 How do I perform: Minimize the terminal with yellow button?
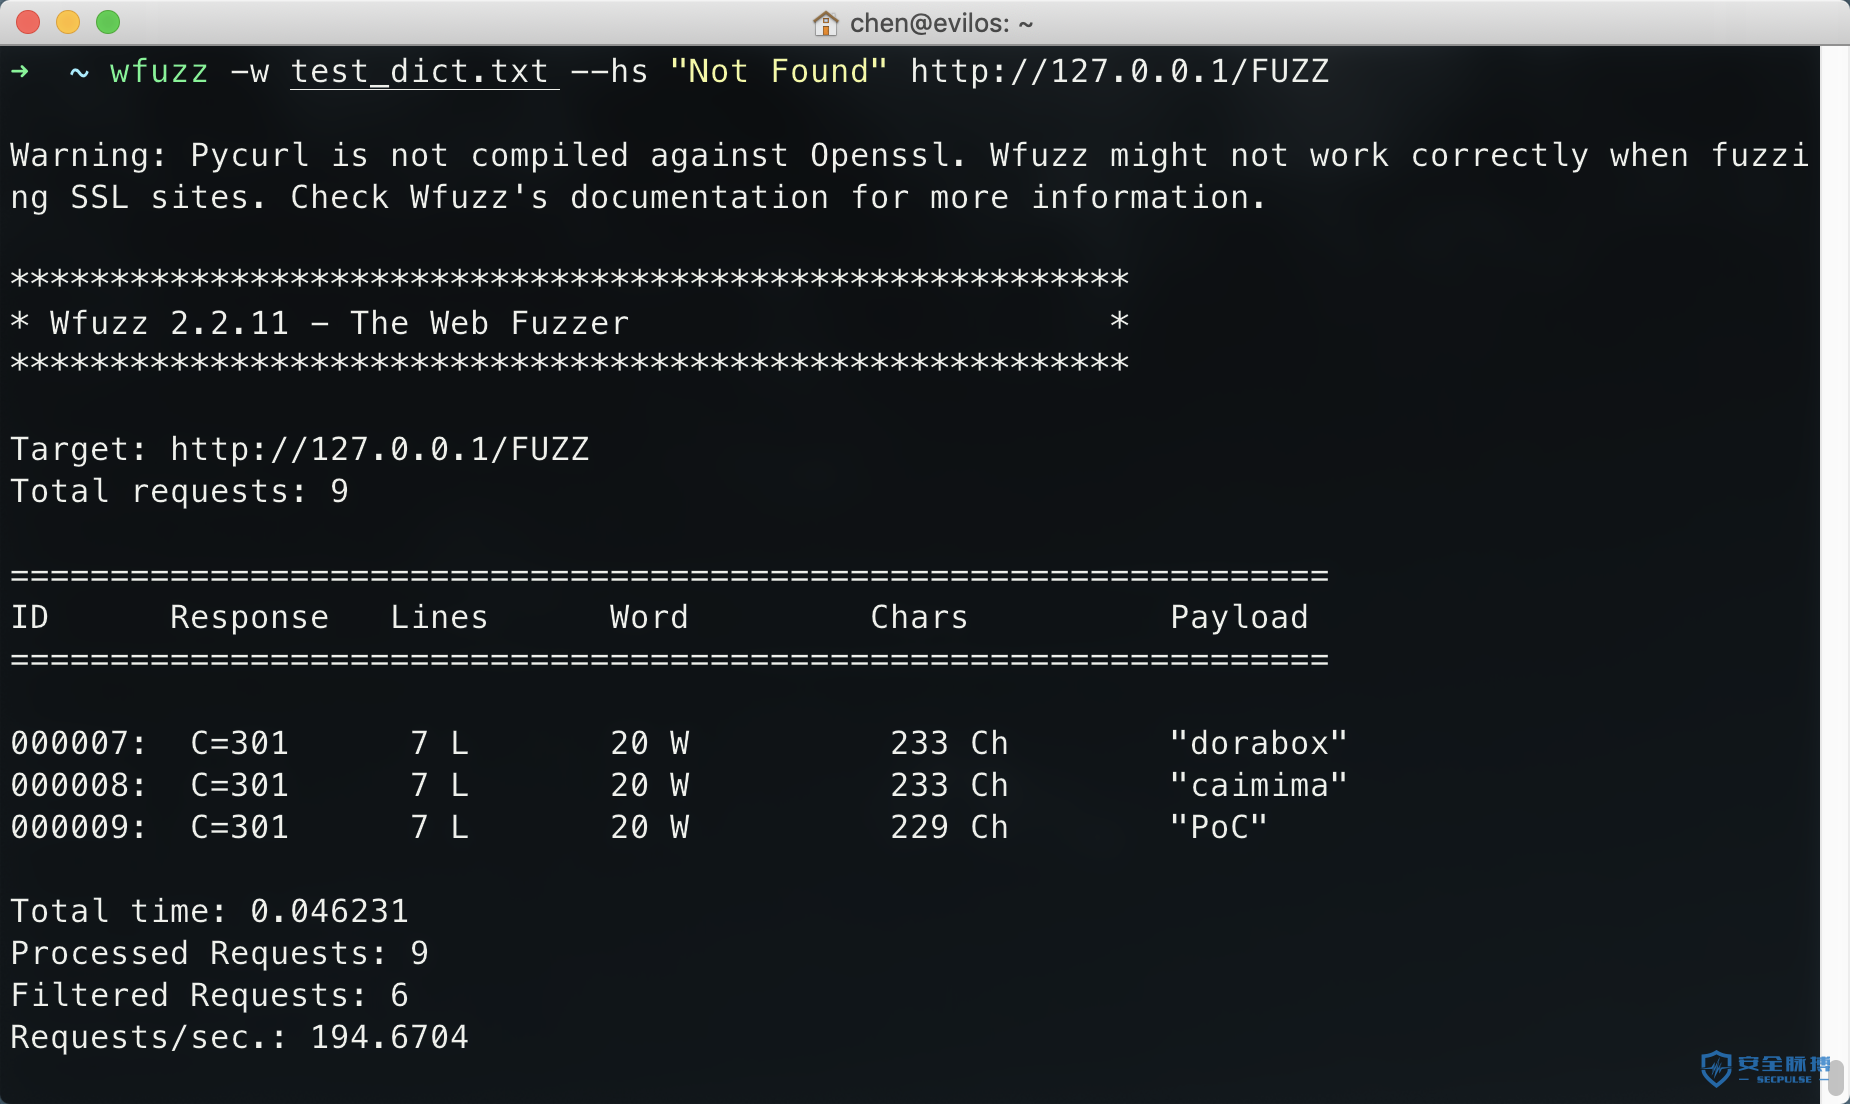point(68,22)
